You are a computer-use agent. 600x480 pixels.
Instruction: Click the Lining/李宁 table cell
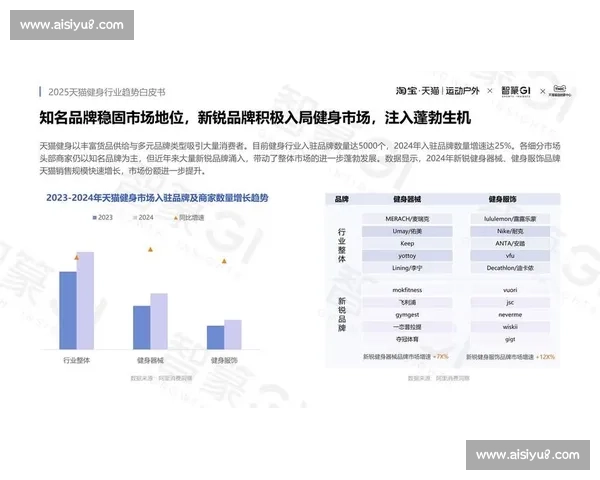coord(407,268)
